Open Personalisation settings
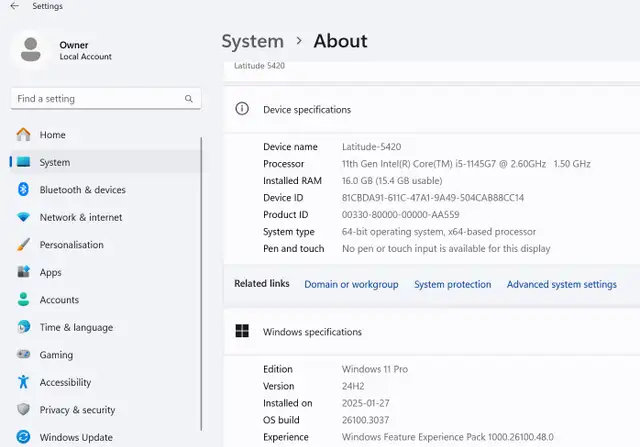This screenshot has height=447, width=640. tap(106, 245)
